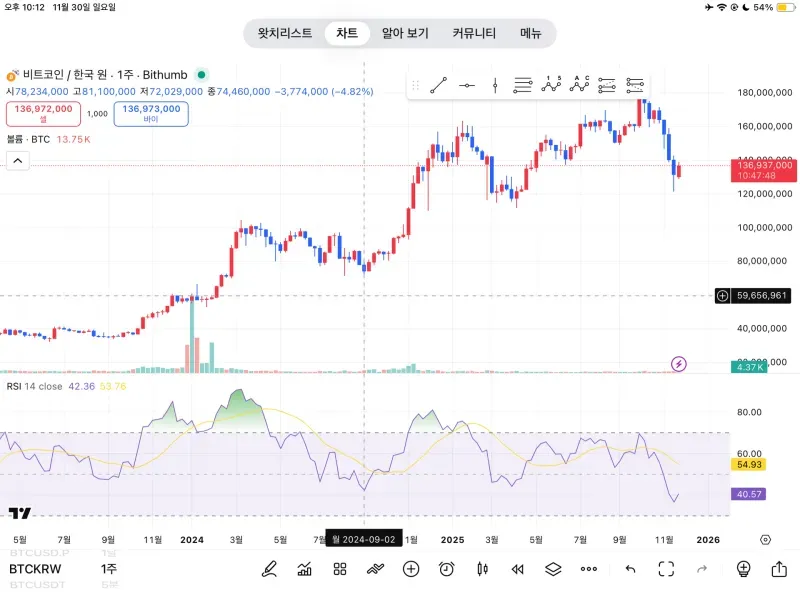800x600 pixels.
Task: Create a price alert with clock icon
Action: point(446,569)
